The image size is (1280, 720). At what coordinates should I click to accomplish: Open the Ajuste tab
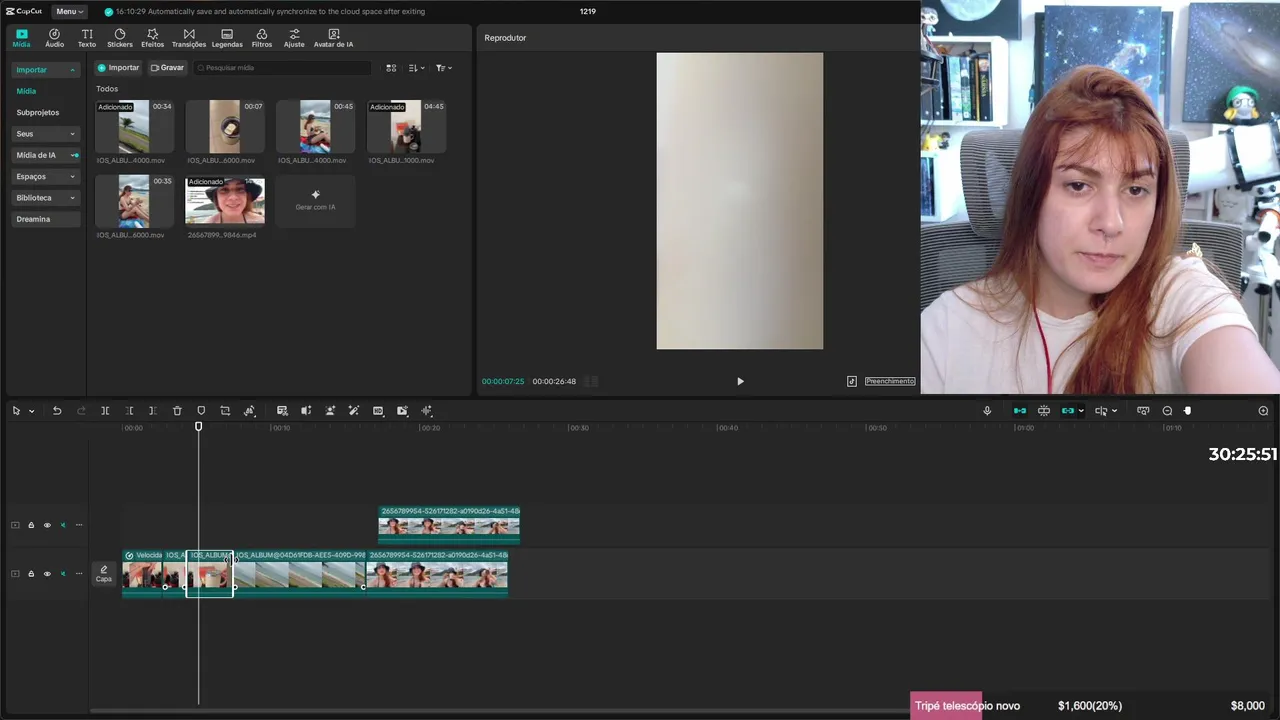(294, 38)
